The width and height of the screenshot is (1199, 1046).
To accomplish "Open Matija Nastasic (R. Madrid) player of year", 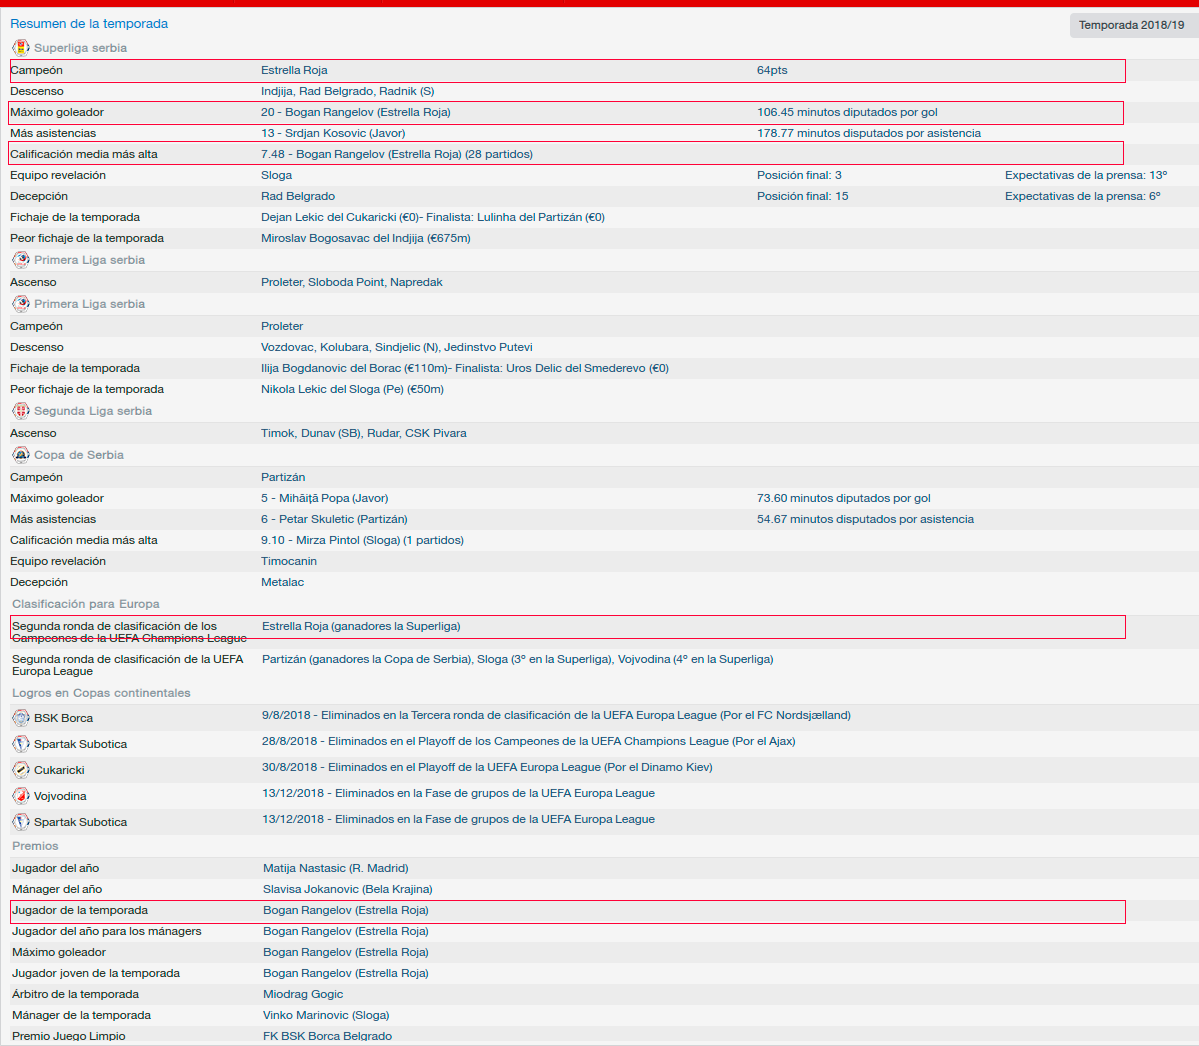I will [x=336, y=869].
